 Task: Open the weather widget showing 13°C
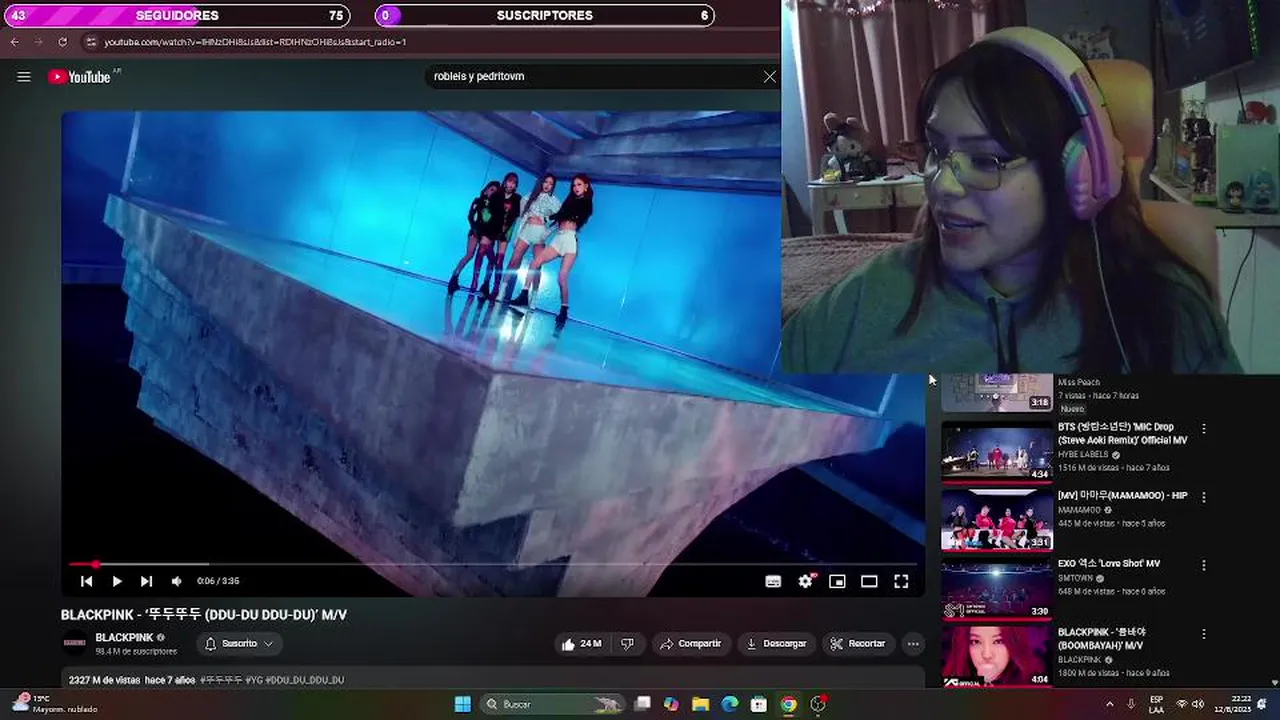tap(56, 704)
